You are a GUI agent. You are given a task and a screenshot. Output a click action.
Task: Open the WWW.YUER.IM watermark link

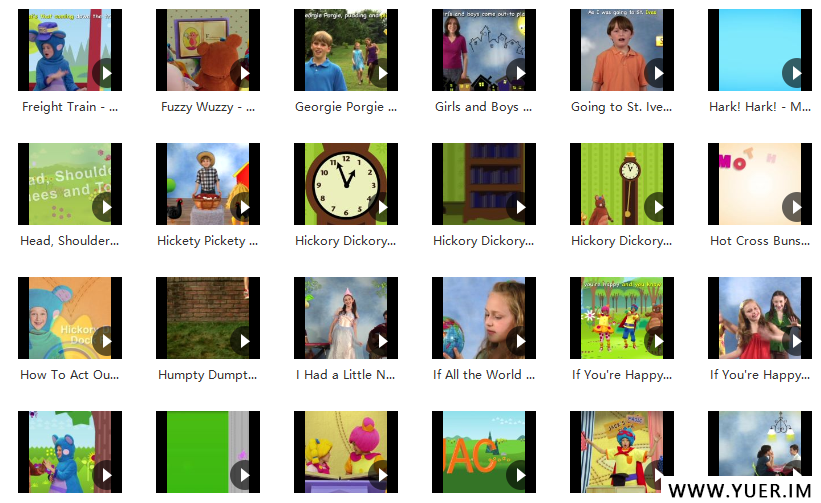pyautogui.click(x=741, y=491)
